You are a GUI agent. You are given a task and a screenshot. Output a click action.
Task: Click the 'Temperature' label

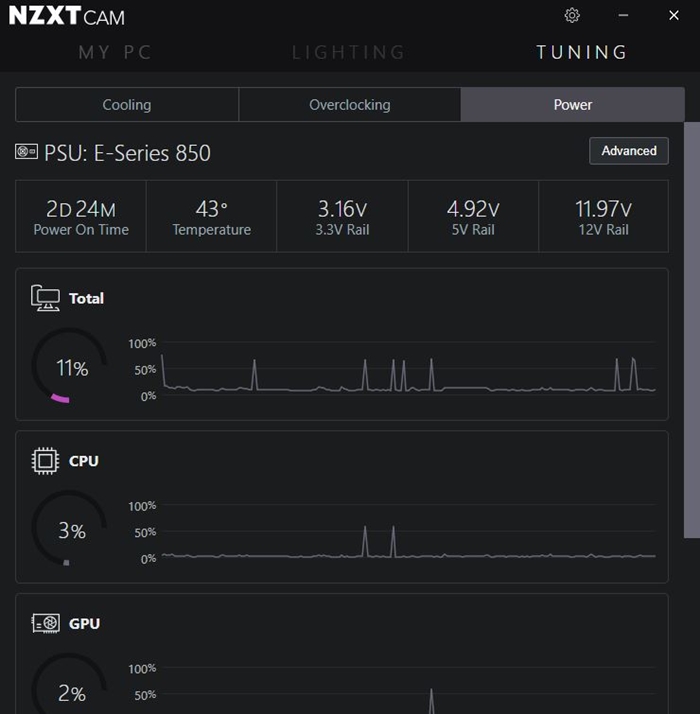(211, 230)
